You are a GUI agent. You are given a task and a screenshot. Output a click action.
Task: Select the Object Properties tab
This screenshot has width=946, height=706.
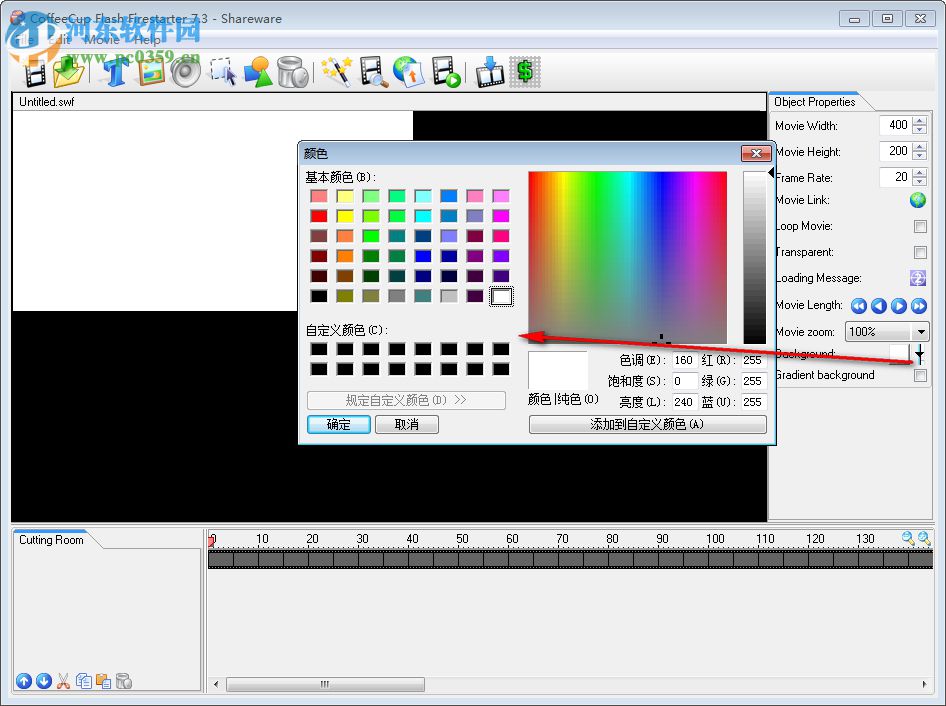[815, 102]
